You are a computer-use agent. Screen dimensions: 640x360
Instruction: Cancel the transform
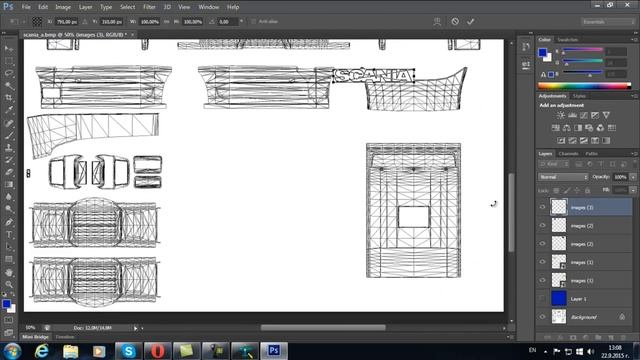[x=455, y=22]
